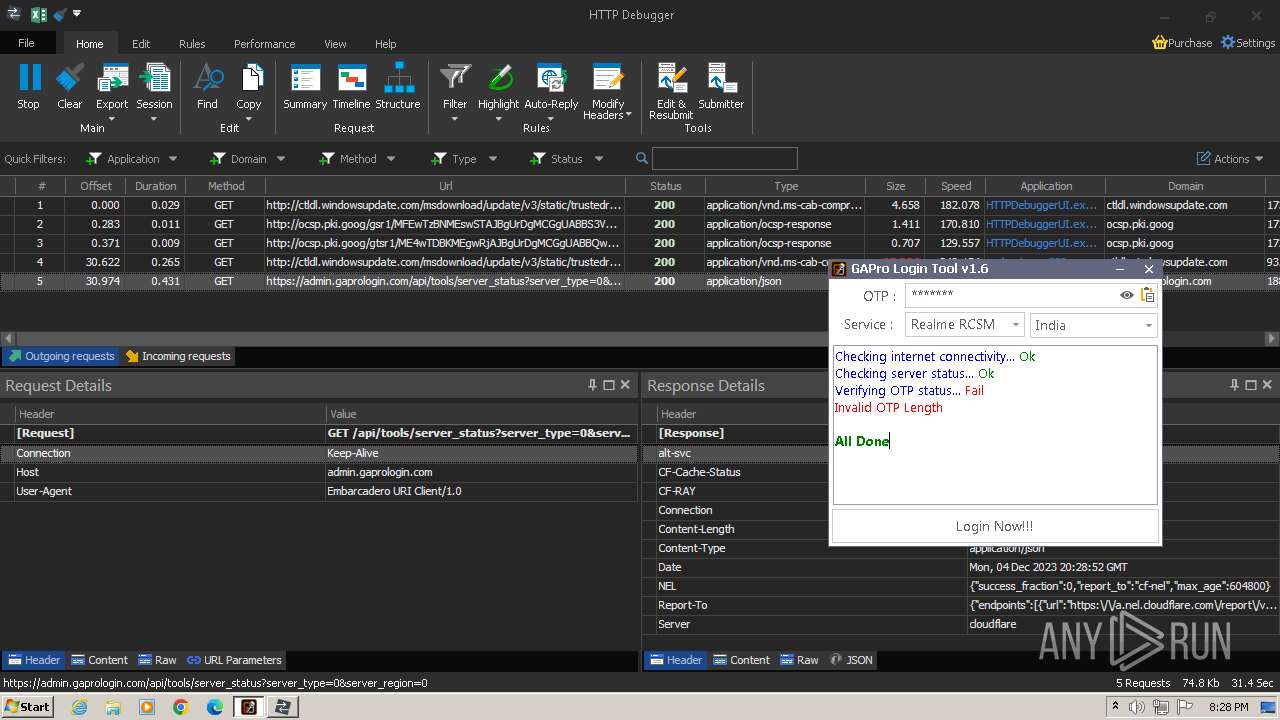
Task: Select the User-Agent header row
Action: [319, 491]
